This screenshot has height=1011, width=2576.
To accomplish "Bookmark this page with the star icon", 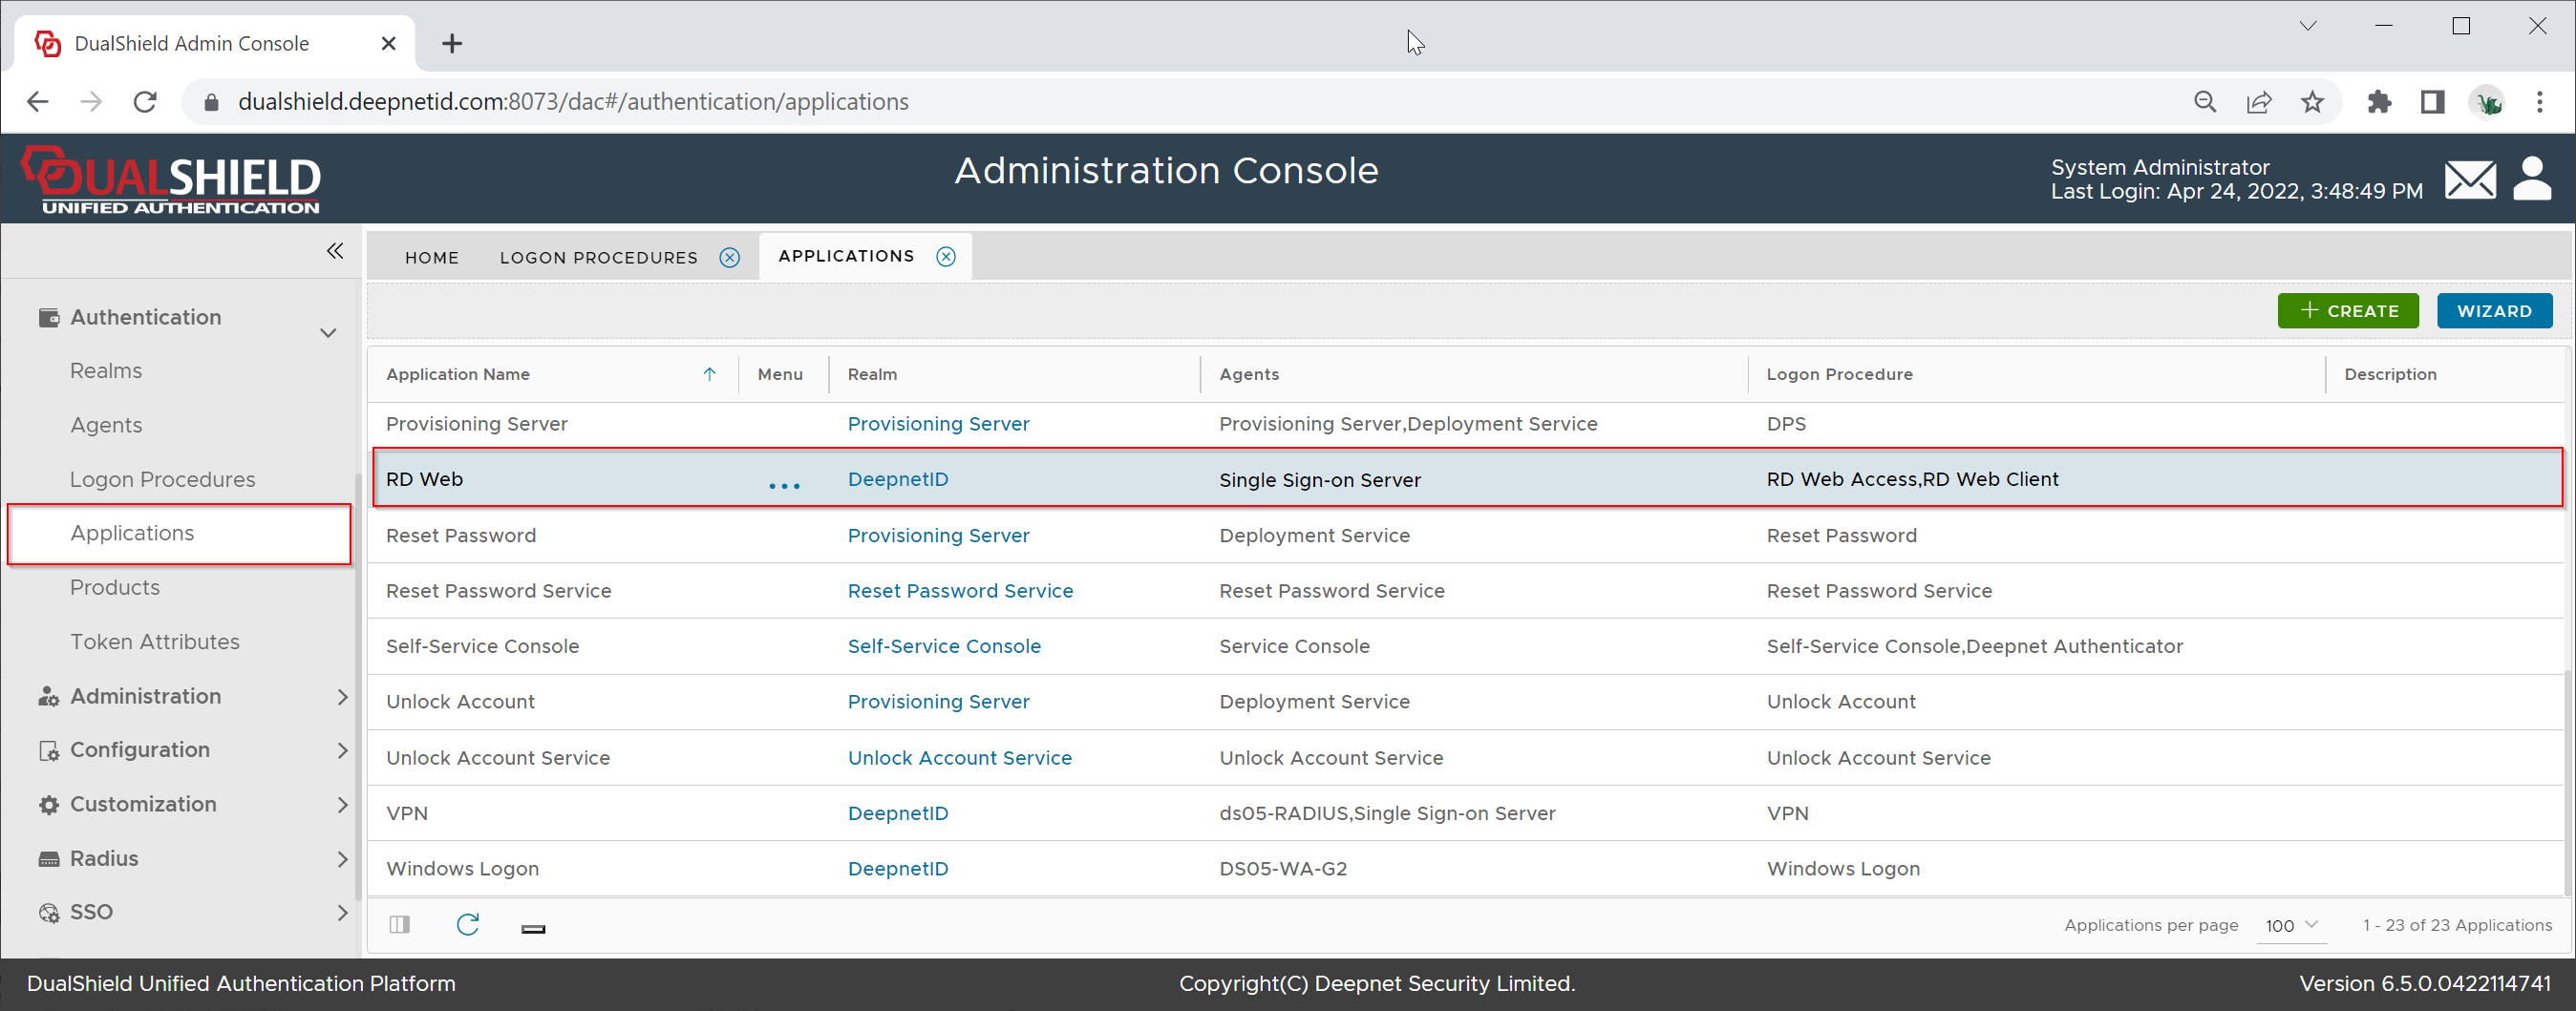I will click(2312, 102).
